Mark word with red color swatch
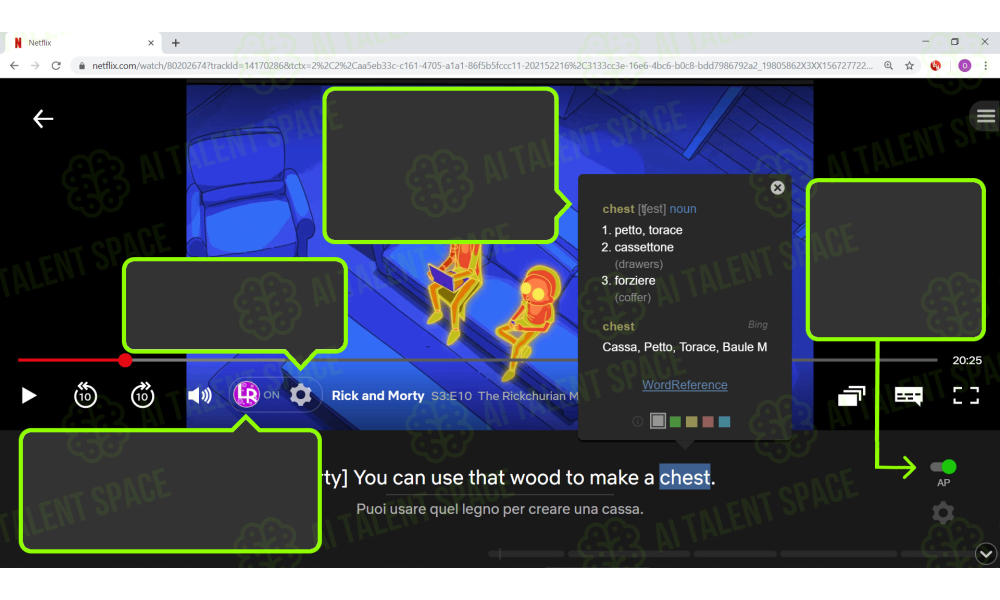 [708, 421]
